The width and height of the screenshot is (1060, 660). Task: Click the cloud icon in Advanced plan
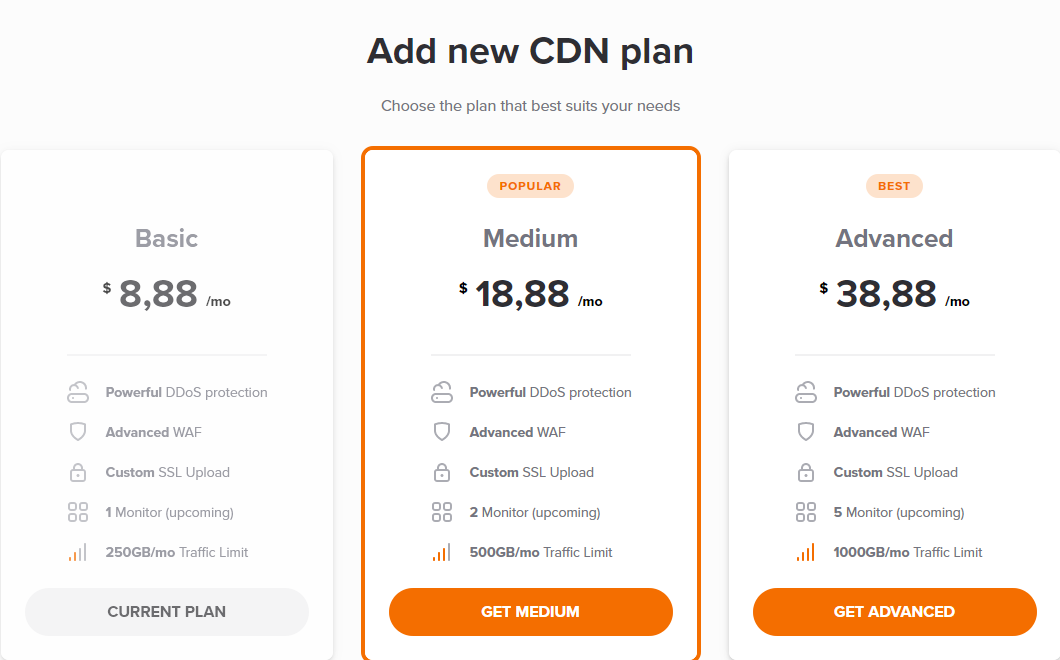click(x=806, y=392)
